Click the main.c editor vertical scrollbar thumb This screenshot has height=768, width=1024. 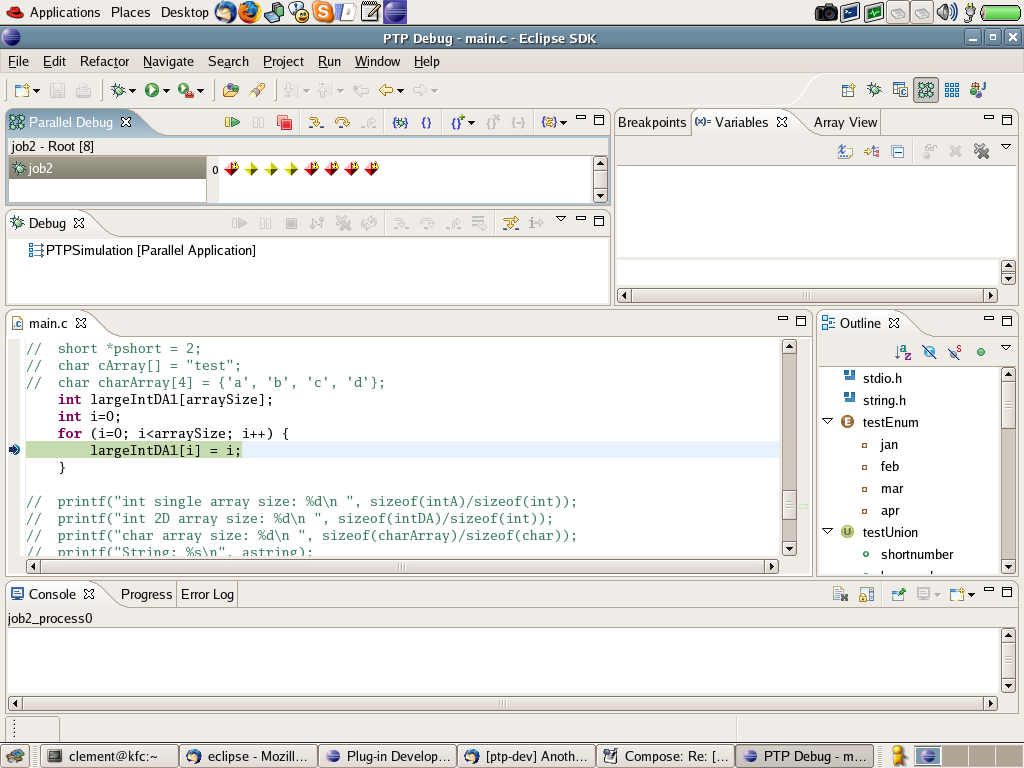point(789,505)
